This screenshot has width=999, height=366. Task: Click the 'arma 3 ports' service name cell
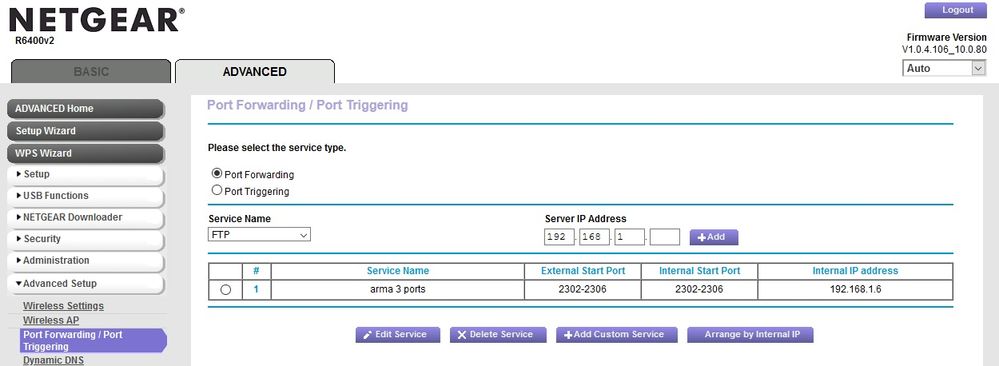tap(398, 289)
